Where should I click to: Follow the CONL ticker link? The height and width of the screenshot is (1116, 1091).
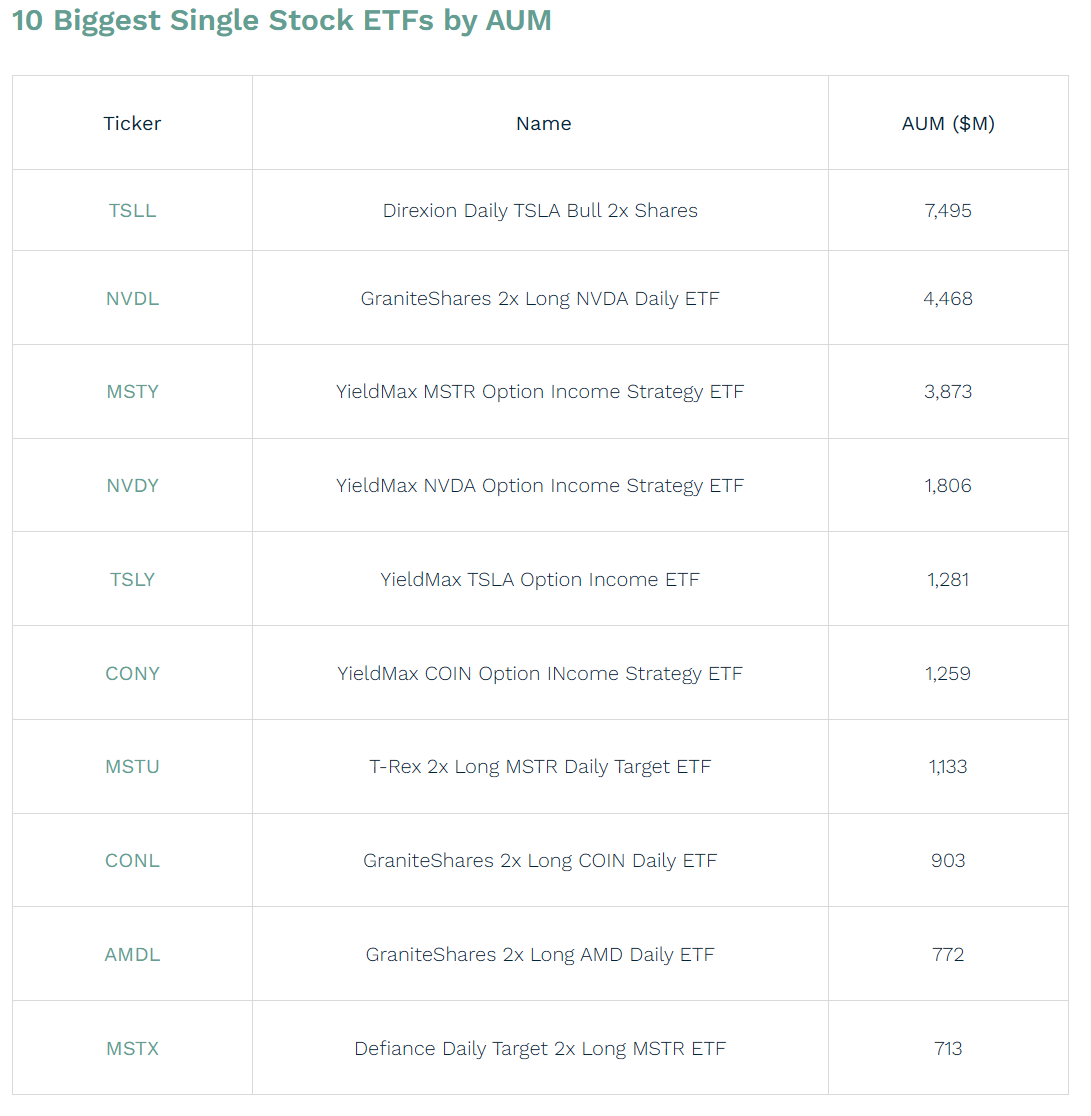click(132, 861)
